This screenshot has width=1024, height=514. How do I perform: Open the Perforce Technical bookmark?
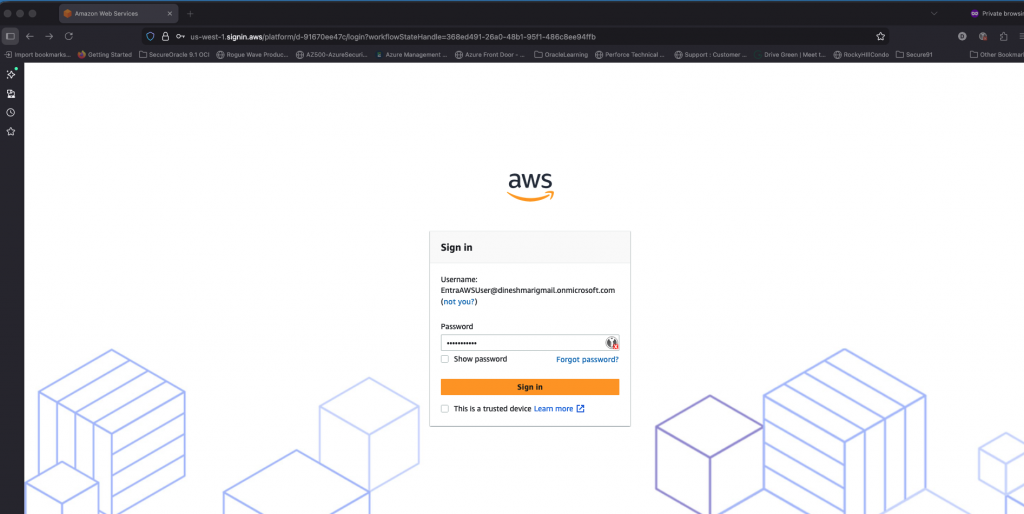(630, 55)
